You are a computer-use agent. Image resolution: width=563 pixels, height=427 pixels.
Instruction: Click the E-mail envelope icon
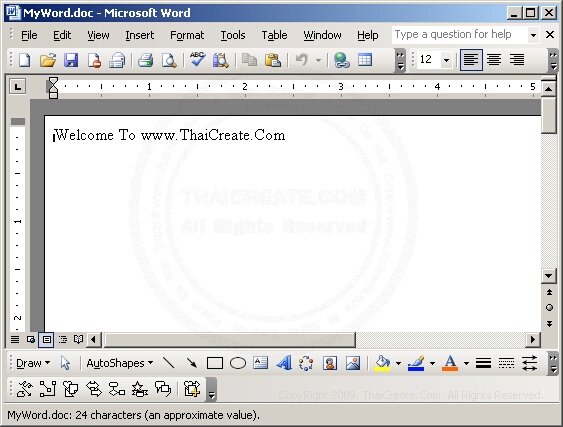pos(117,60)
